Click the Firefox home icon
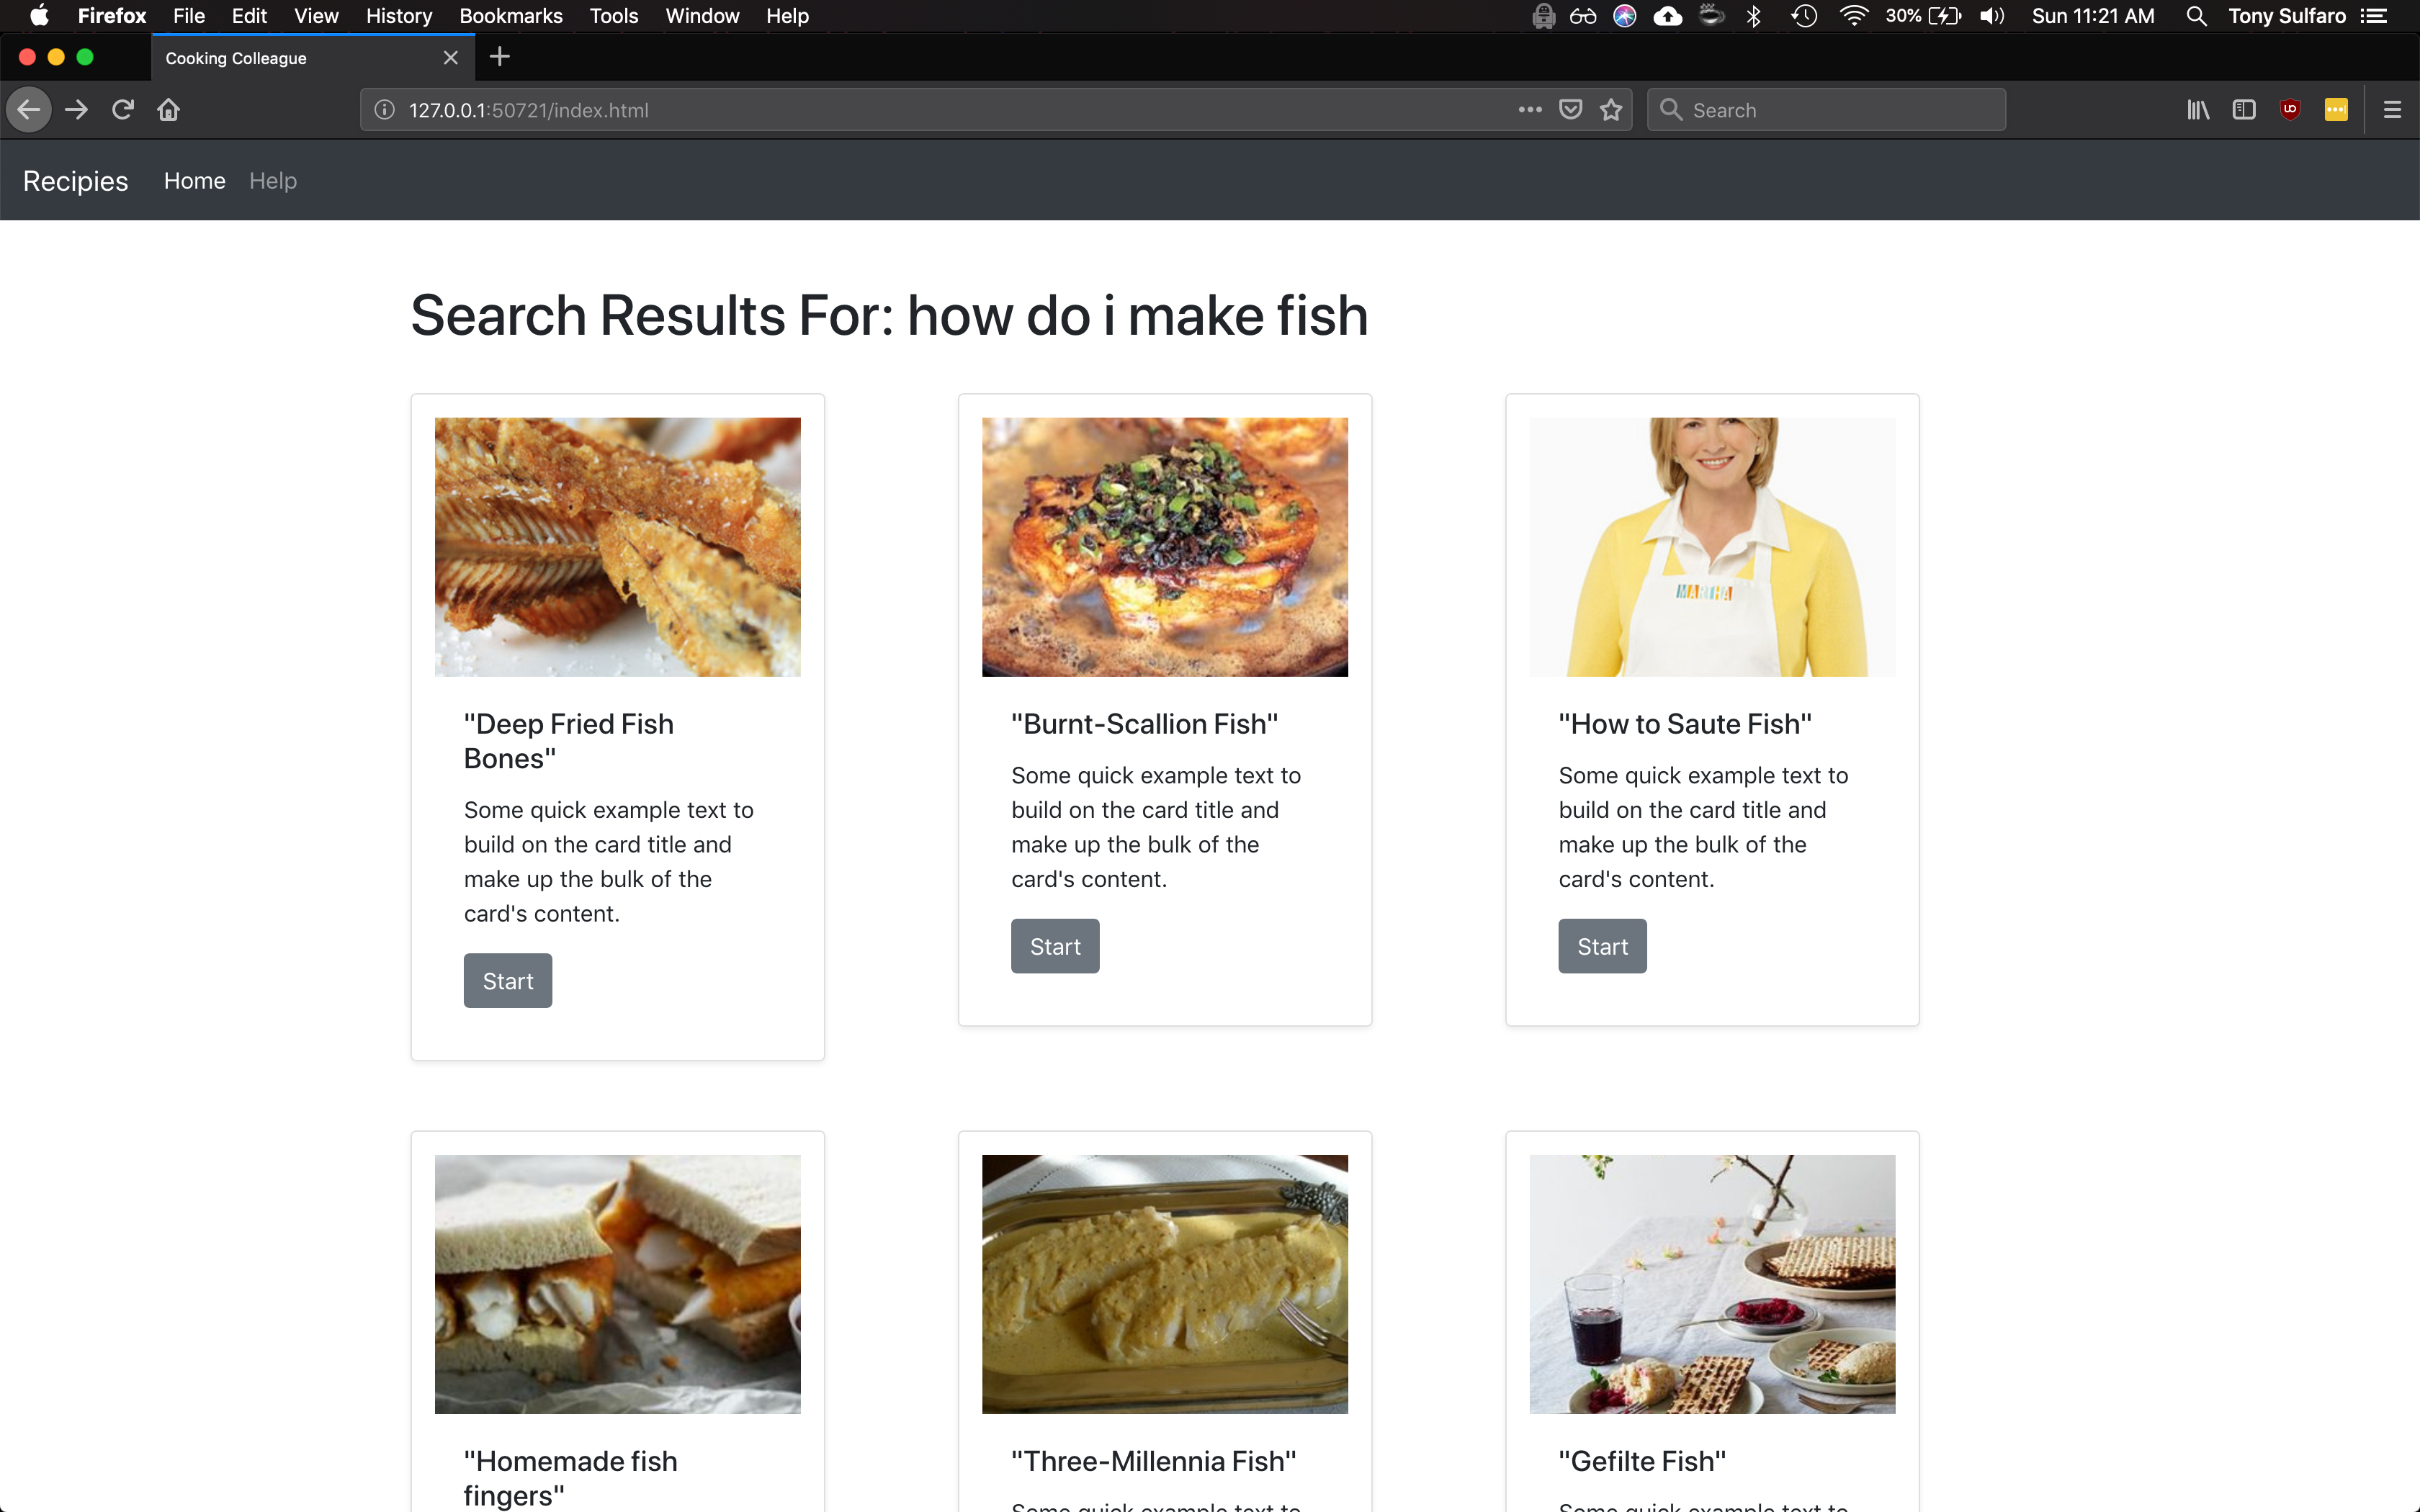 pos(168,110)
